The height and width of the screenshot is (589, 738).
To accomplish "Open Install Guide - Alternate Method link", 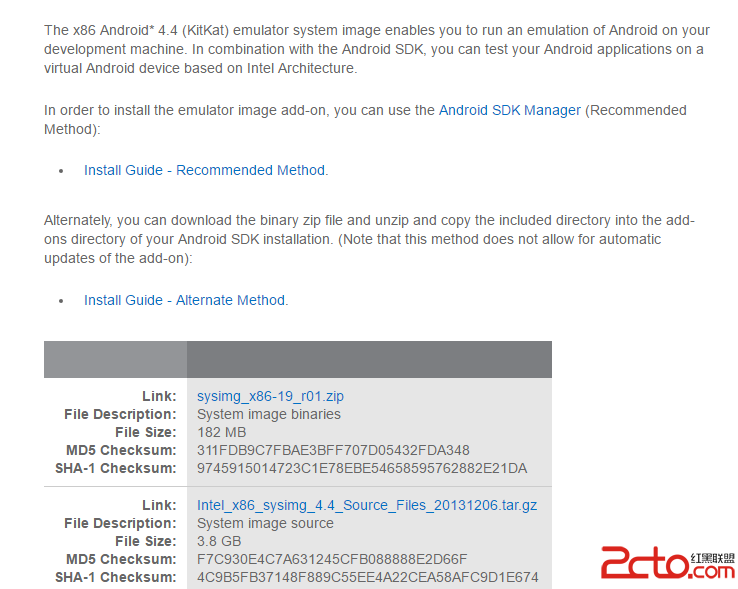I will coord(184,300).
